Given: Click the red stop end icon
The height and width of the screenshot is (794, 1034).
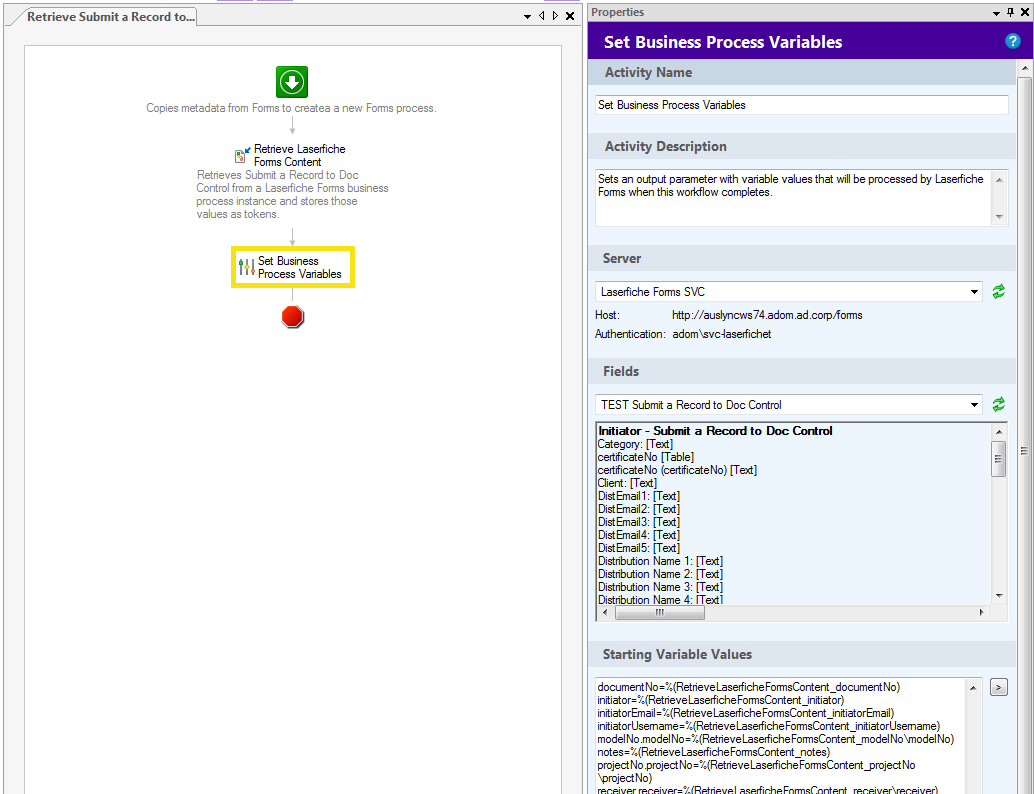Looking at the screenshot, I should 292,317.
